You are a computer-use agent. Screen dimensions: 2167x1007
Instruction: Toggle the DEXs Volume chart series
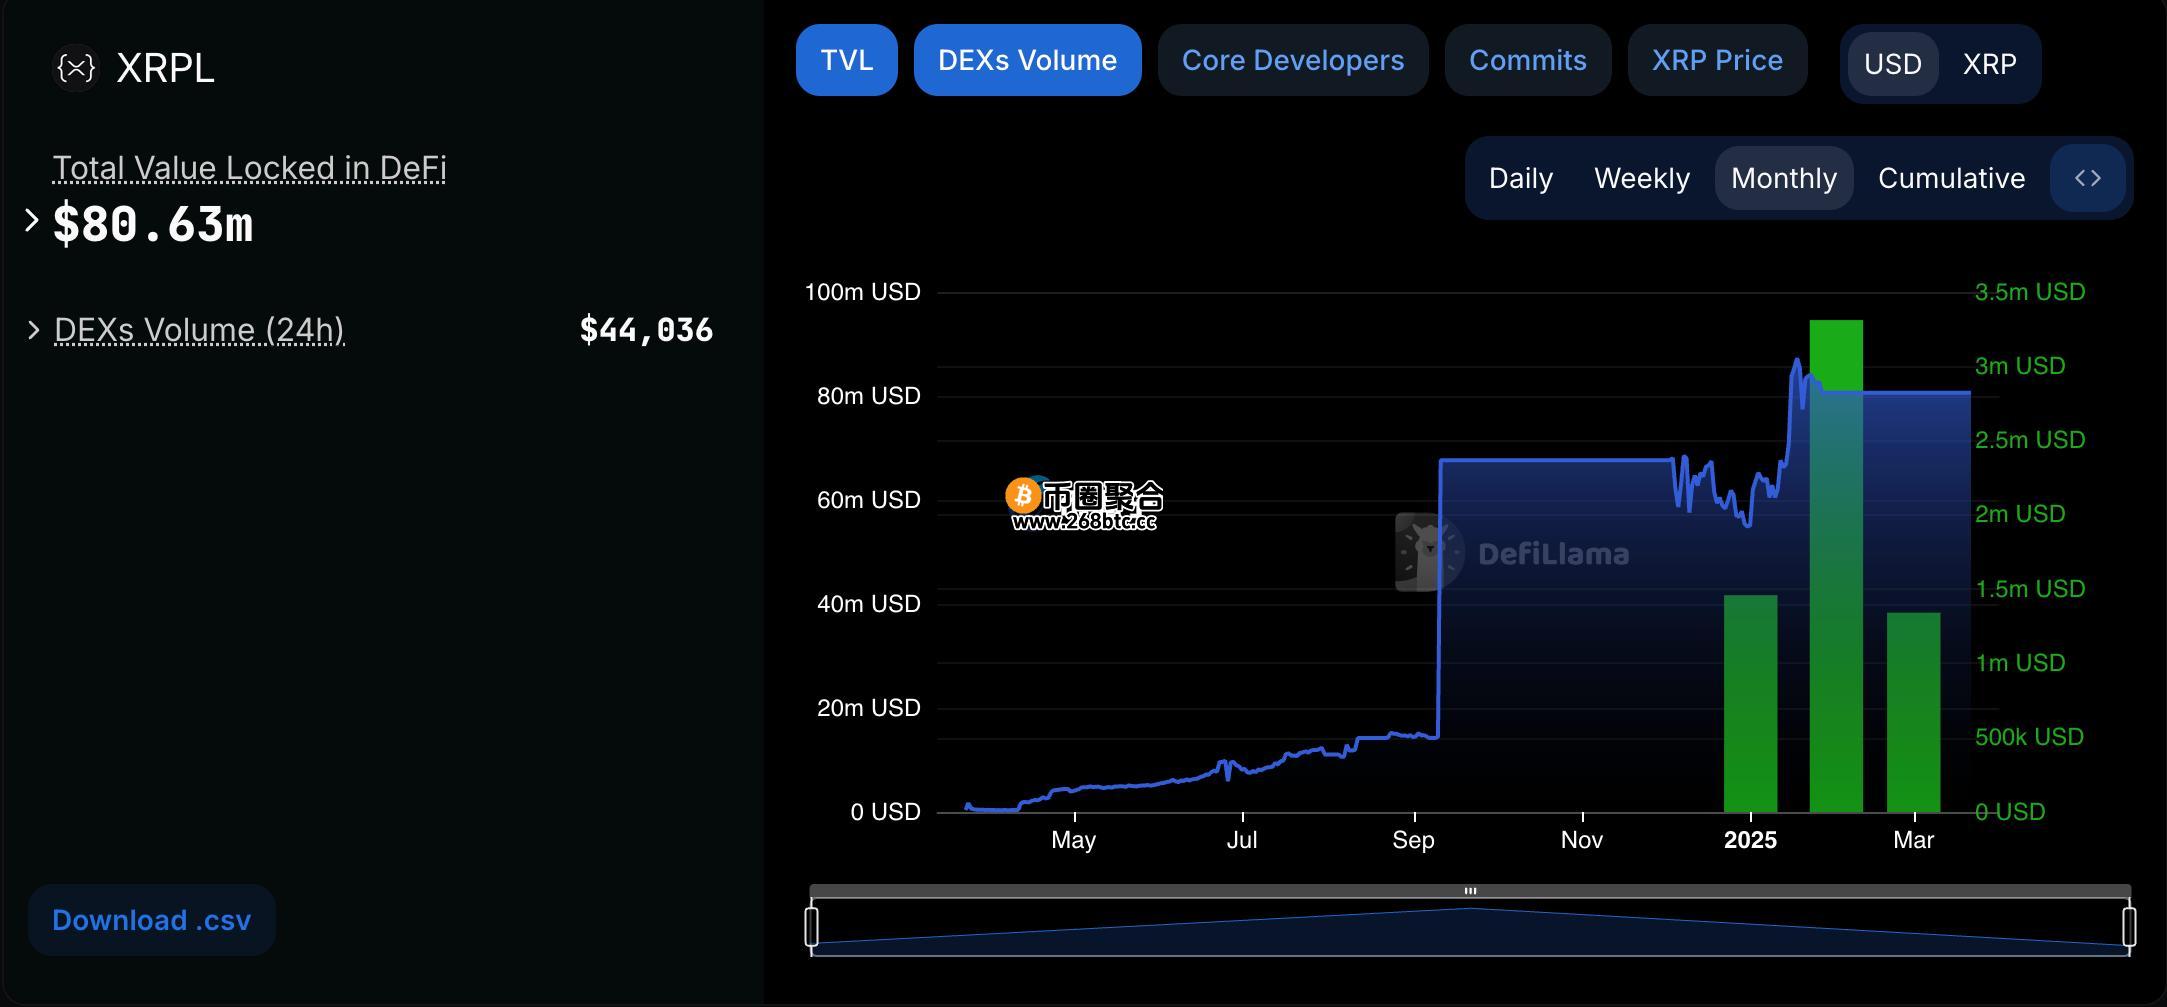click(1028, 60)
